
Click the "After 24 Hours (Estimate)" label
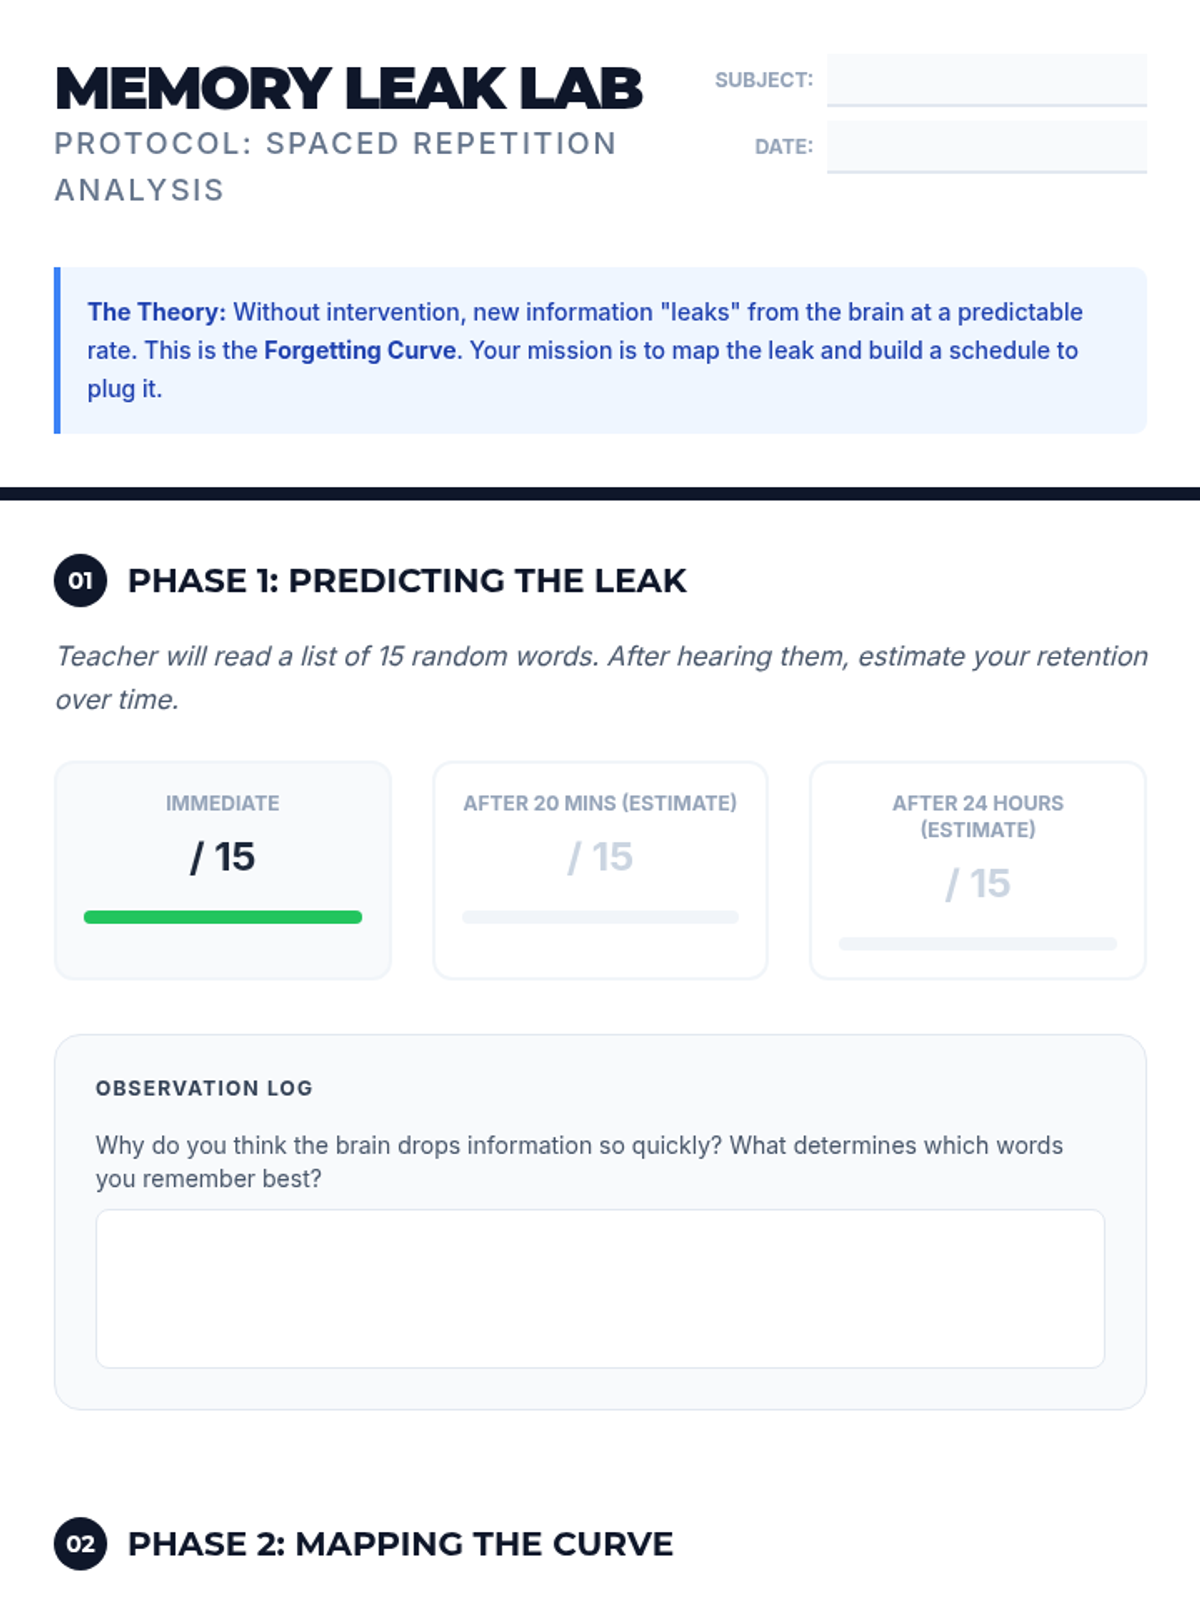[977, 816]
